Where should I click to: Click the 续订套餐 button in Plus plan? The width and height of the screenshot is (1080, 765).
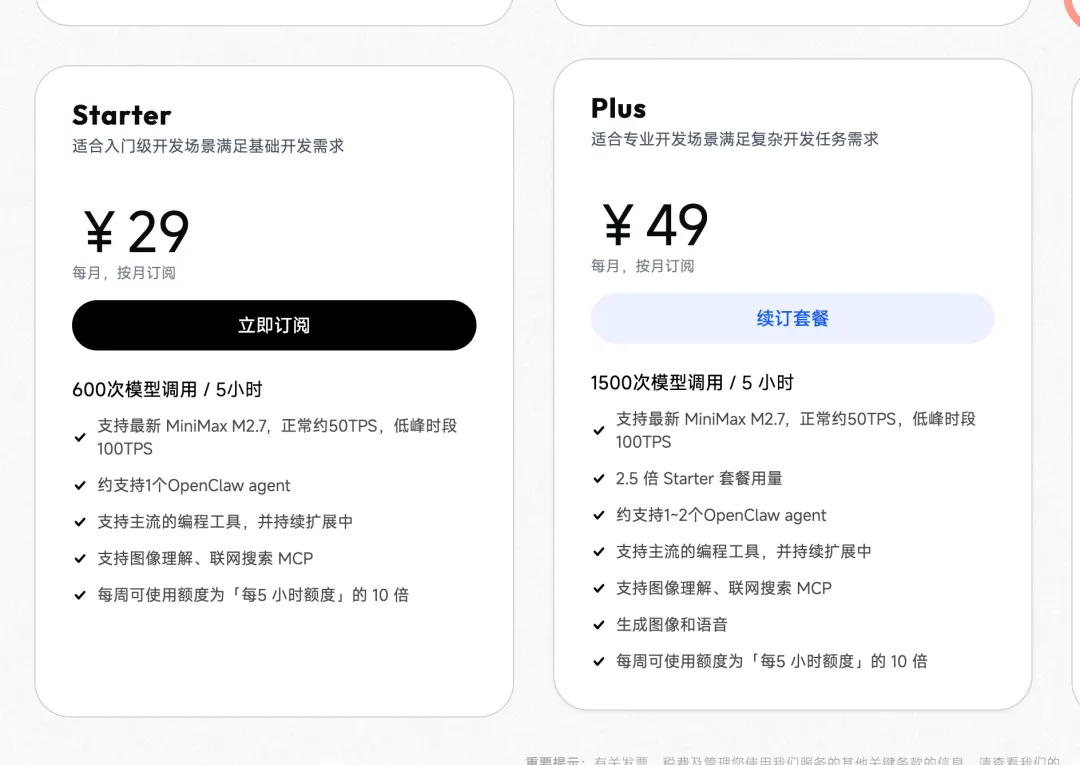coord(792,319)
